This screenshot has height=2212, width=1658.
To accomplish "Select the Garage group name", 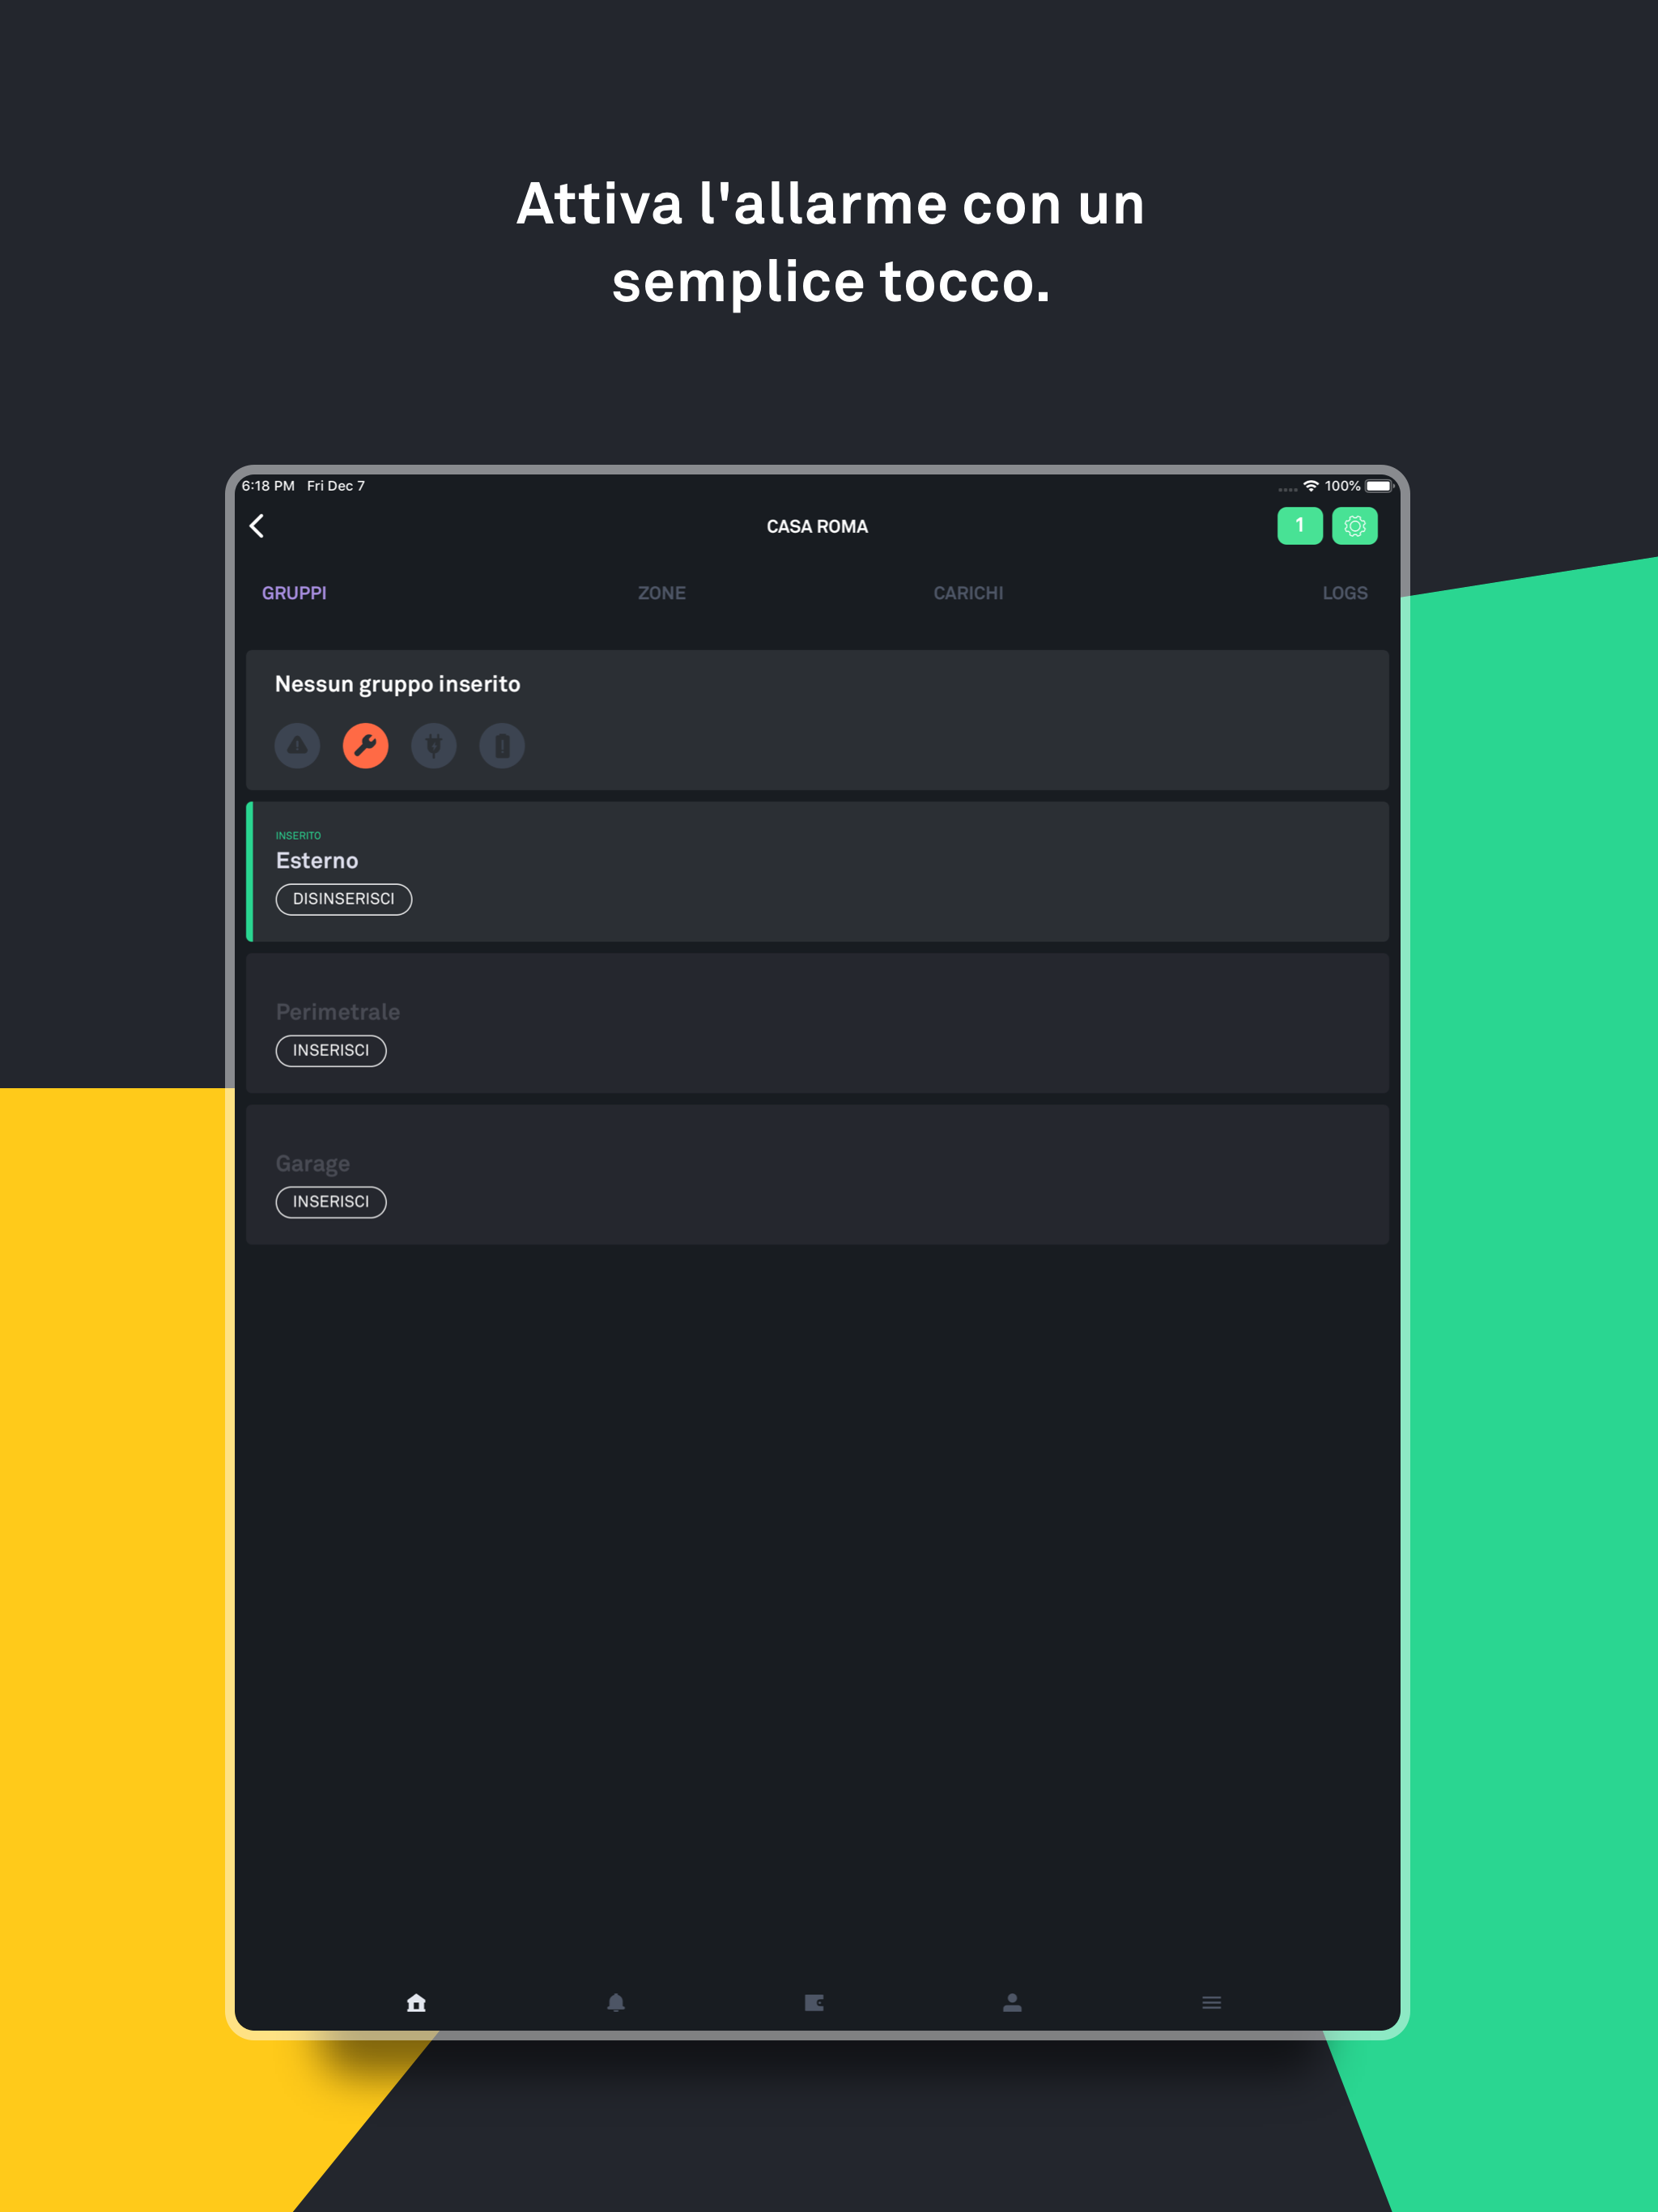I will [x=312, y=1164].
